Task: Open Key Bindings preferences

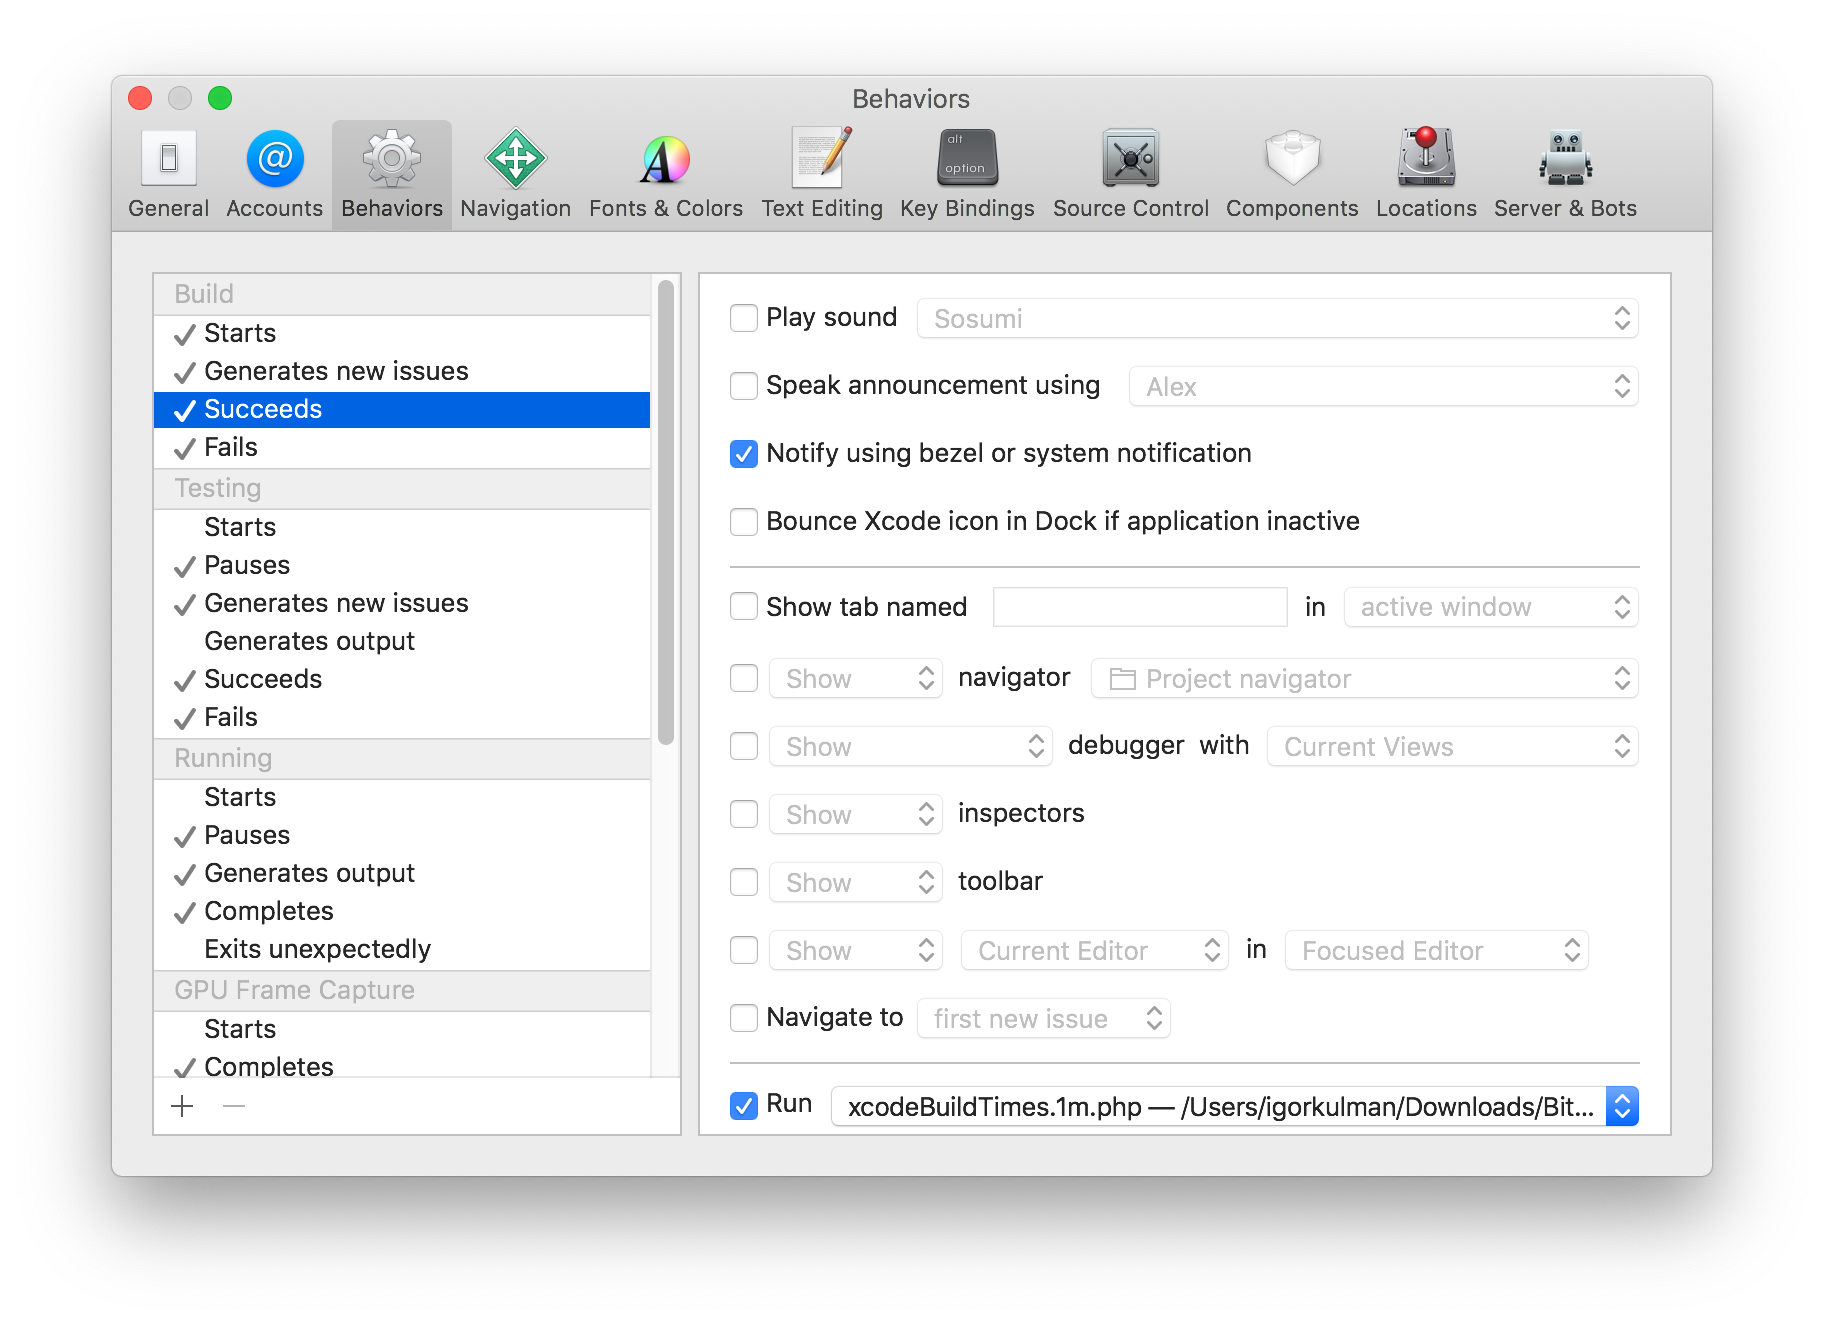Action: click(x=967, y=174)
